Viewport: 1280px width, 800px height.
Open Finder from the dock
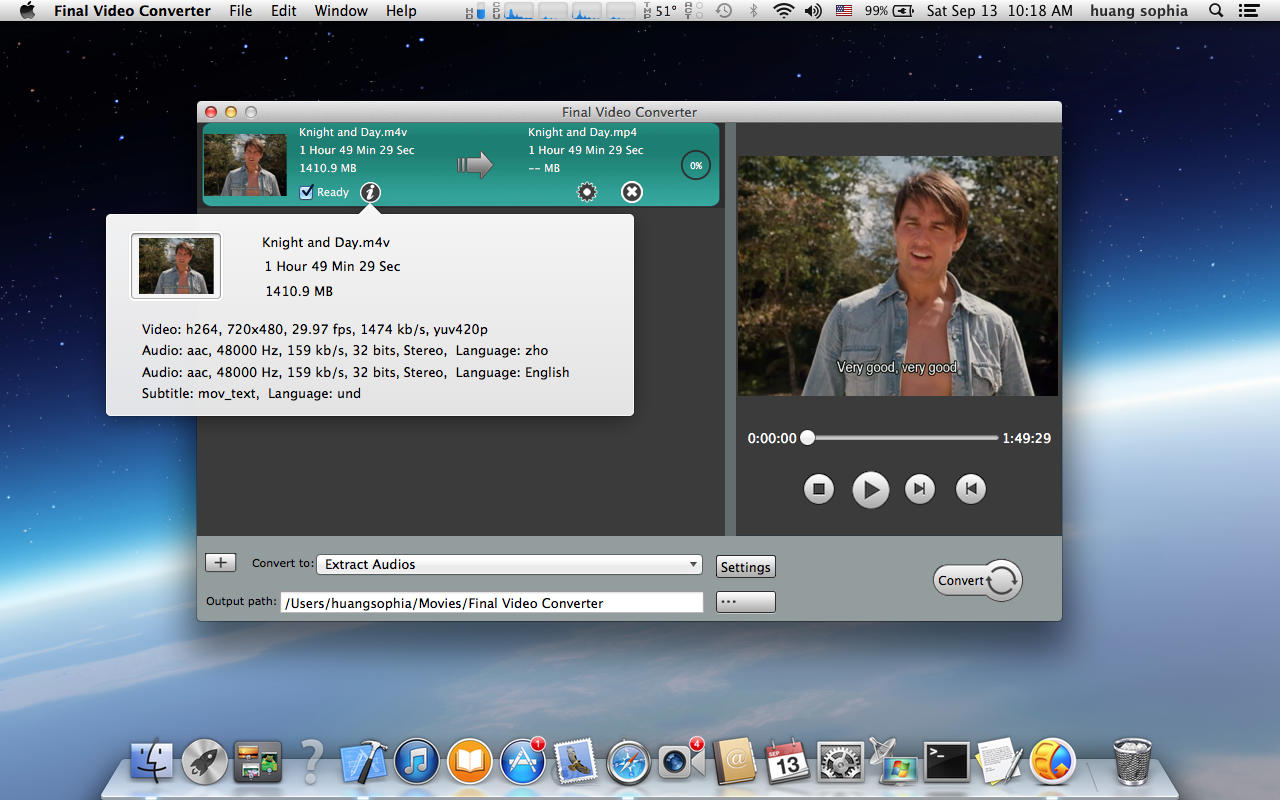coord(154,762)
